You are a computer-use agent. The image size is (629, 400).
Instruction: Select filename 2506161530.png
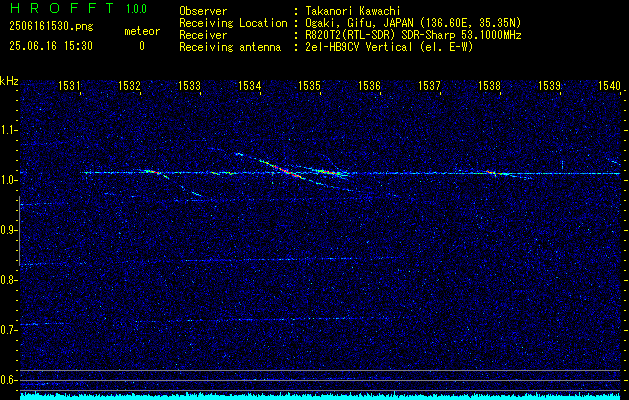tap(51, 27)
